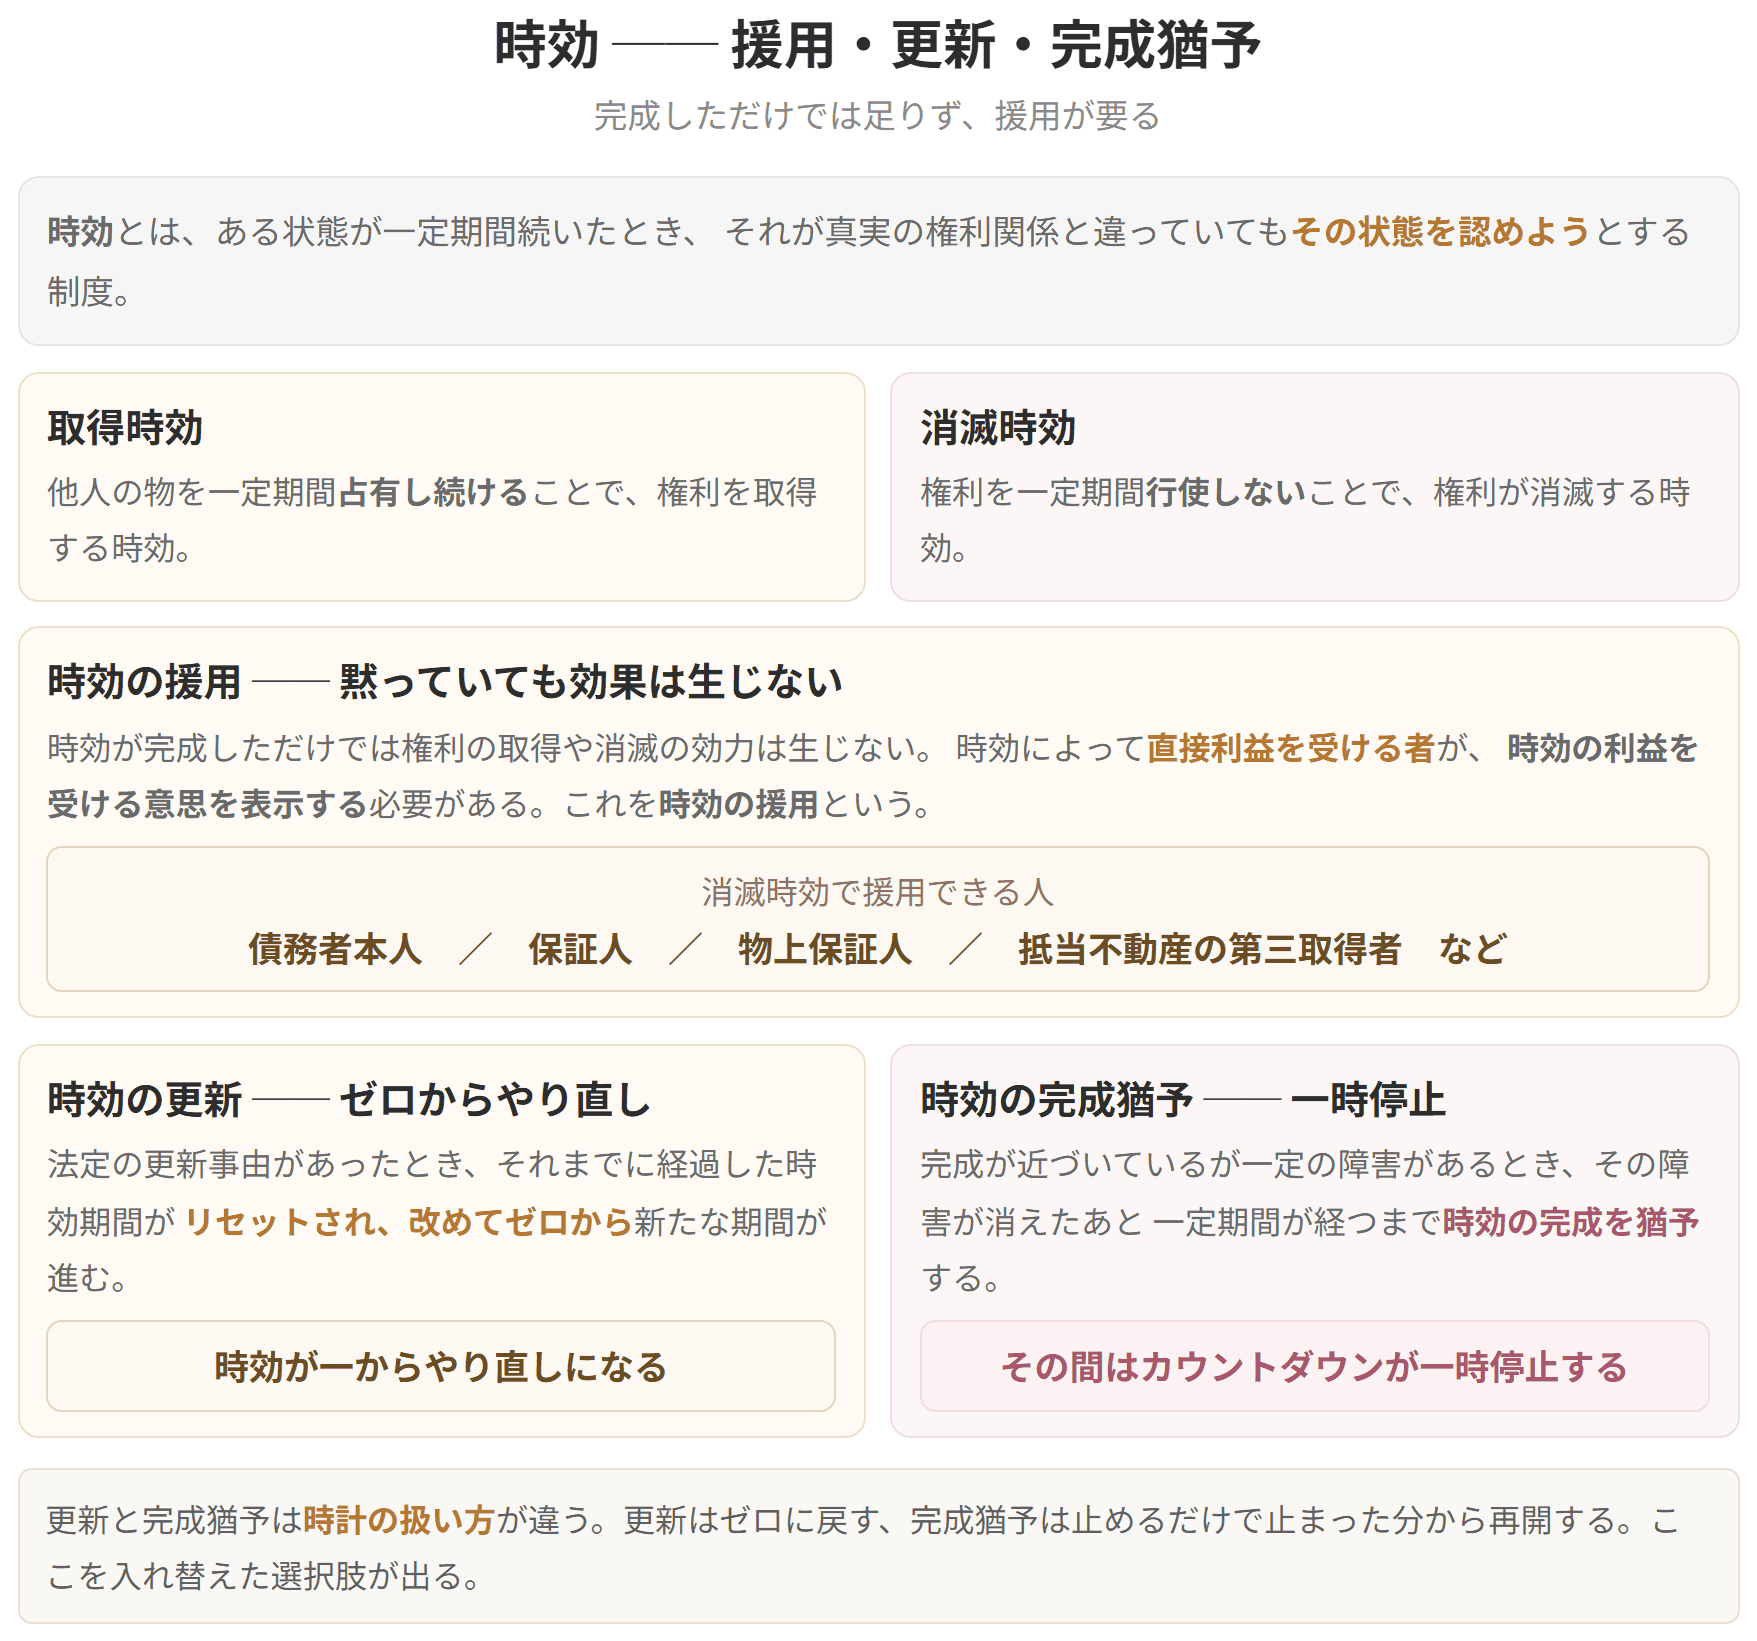Click the closing sentence こを入れ替えた選択肢が出る。
Screen dimensions: 1757x1641
(x=266, y=1576)
